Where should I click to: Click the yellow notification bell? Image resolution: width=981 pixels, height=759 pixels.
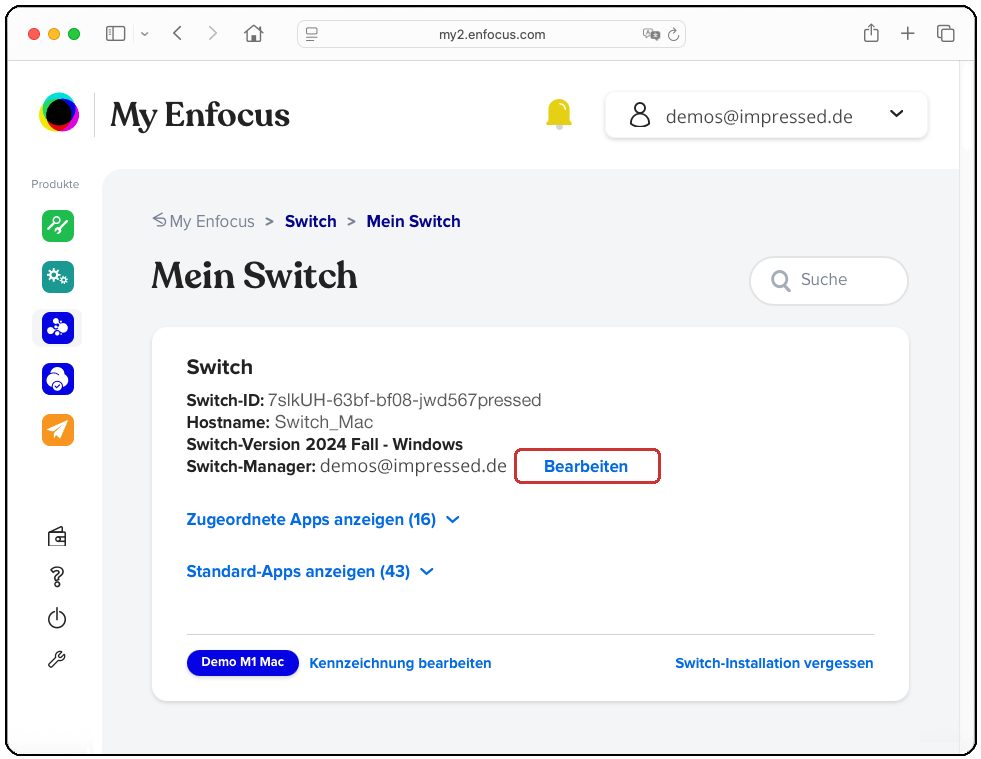point(559,114)
